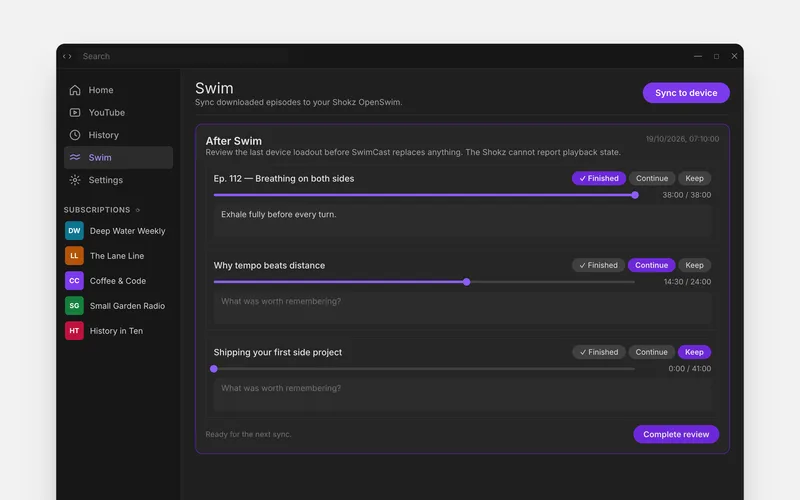Click the SUBSCRIPTIONS section label
Image resolution: width=800 pixels, height=500 pixels.
coord(97,210)
